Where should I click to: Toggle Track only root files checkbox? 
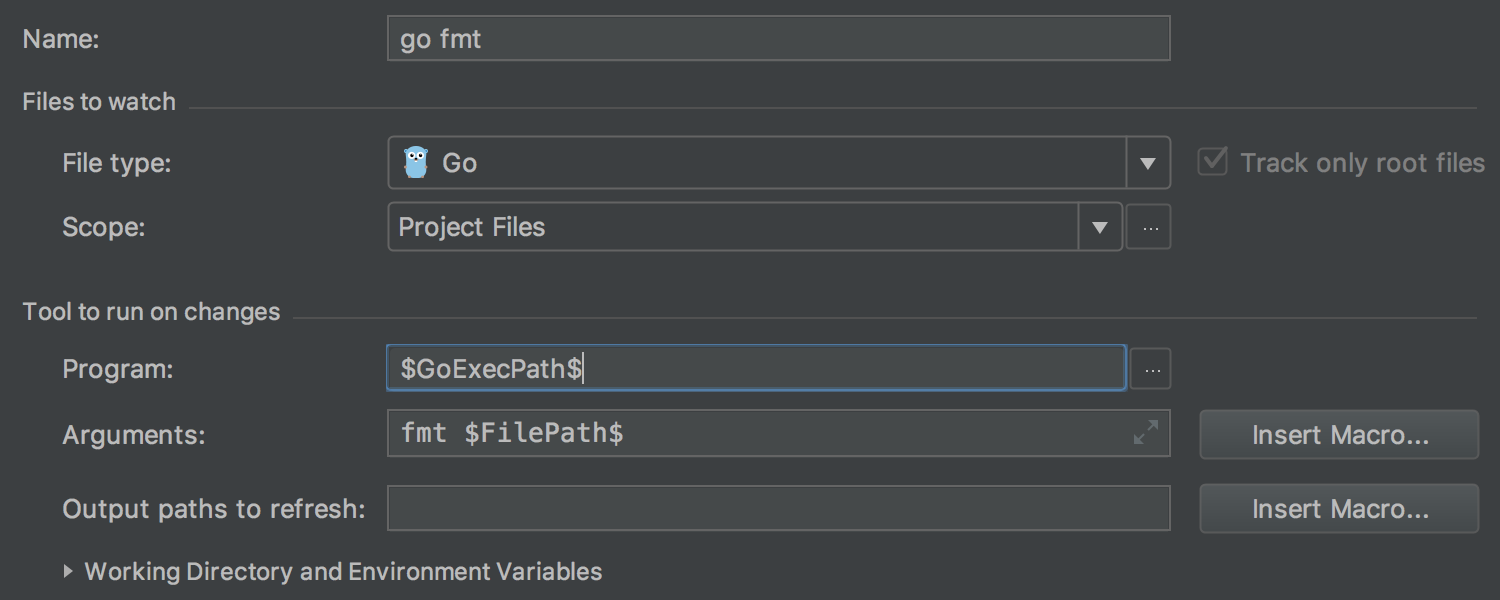click(1213, 161)
